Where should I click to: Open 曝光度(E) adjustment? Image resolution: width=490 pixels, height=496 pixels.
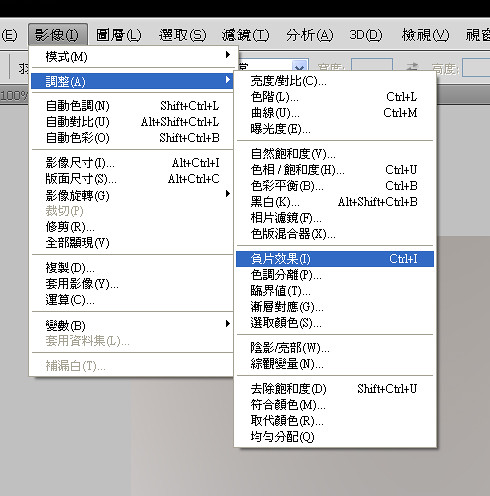[x=335, y=129]
